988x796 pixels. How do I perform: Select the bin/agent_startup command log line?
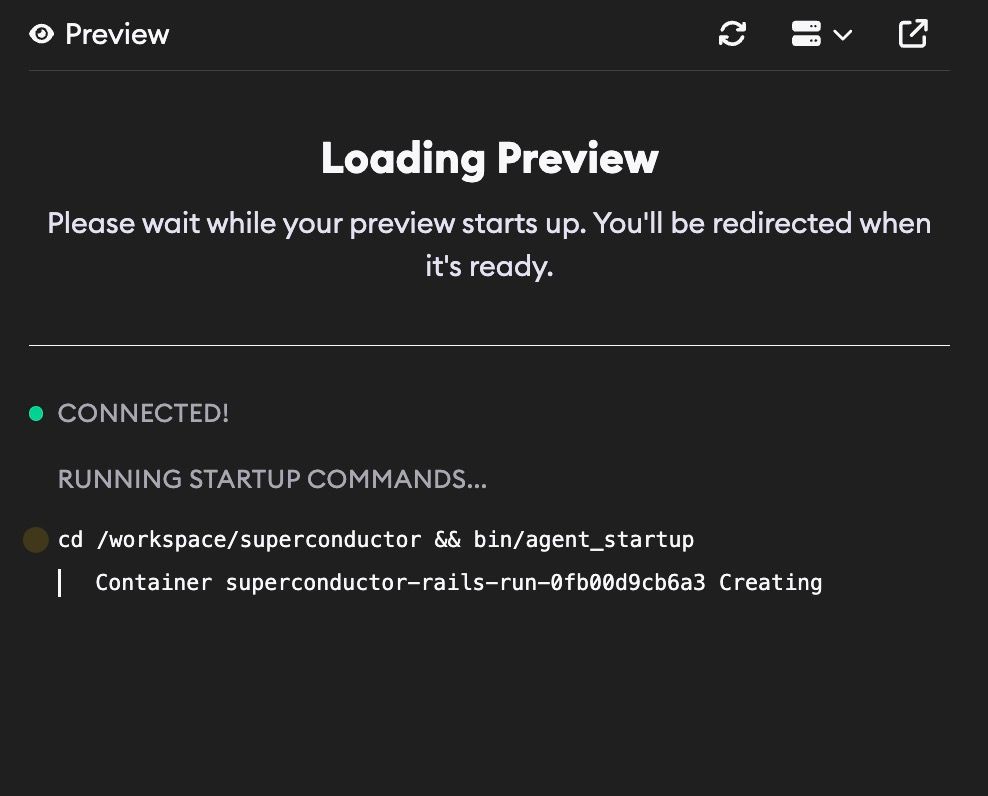tap(376, 539)
